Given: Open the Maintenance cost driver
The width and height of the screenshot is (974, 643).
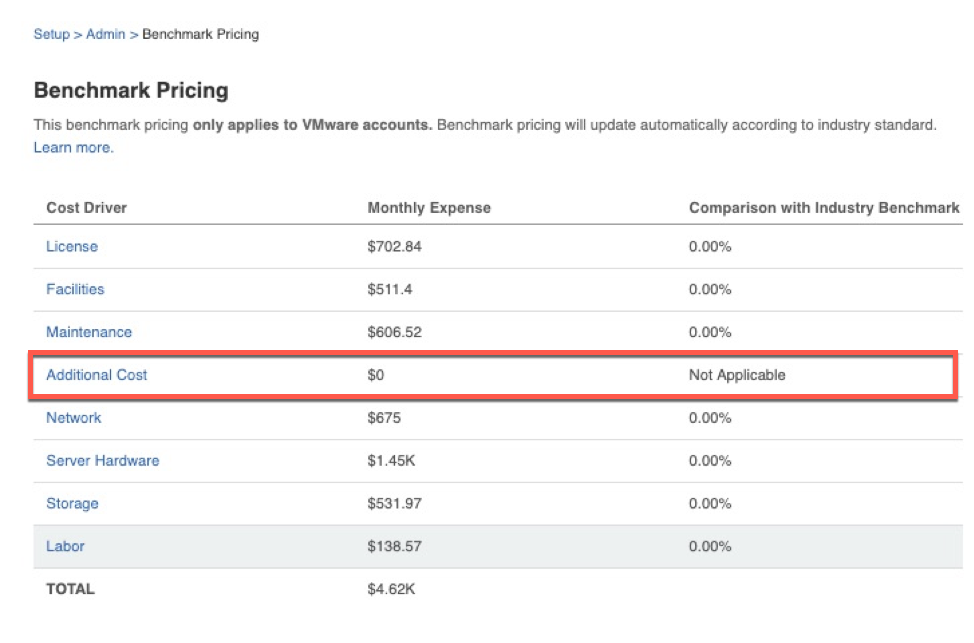Looking at the screenshot, I should (88, 332).
